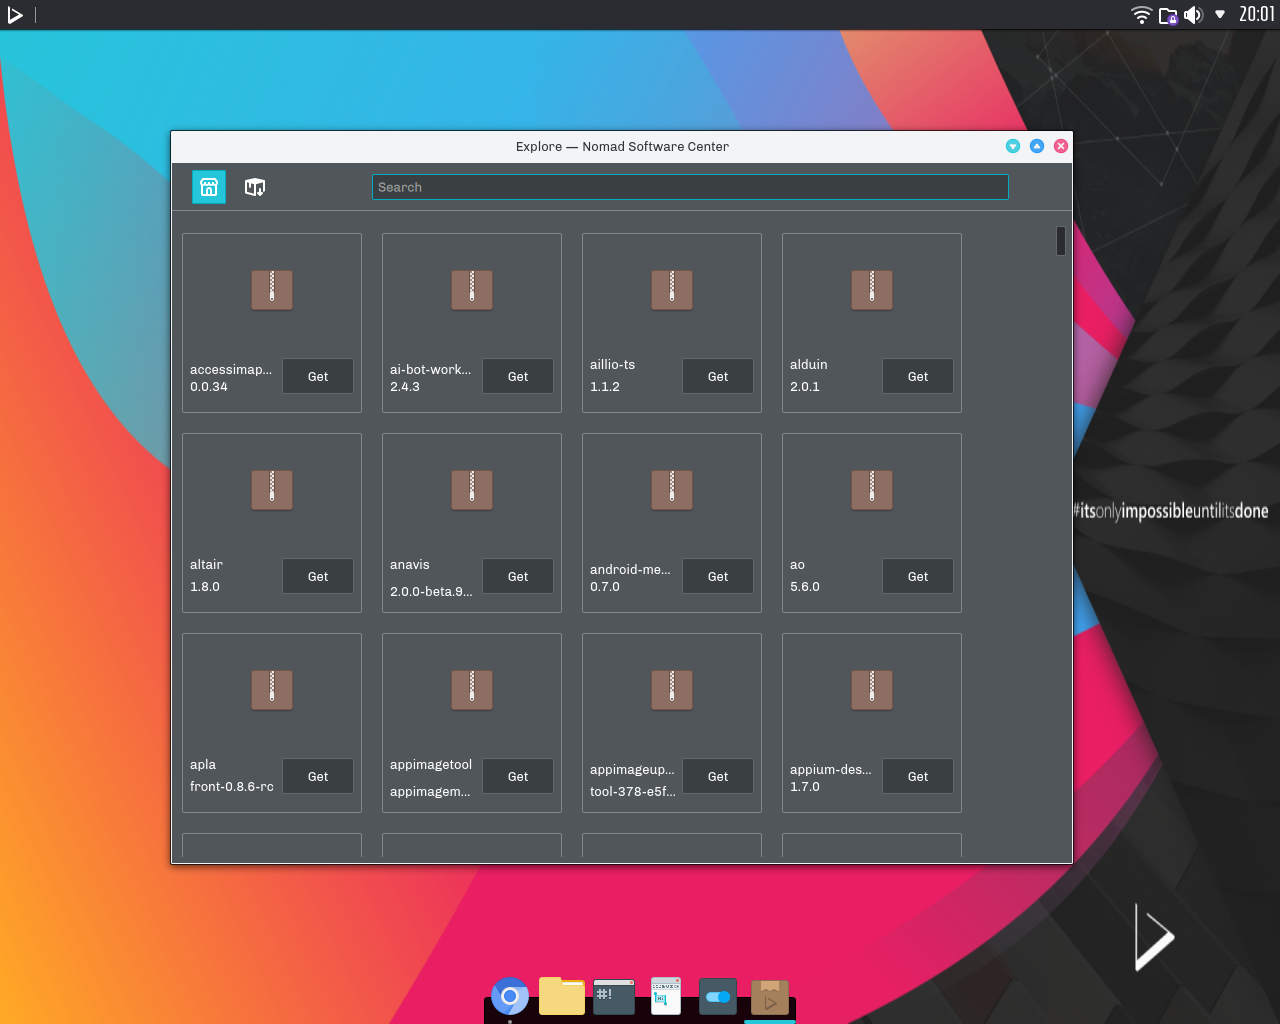Click the appium-des package archive icon
The image size is (1280, 1024).
[872, 690]
